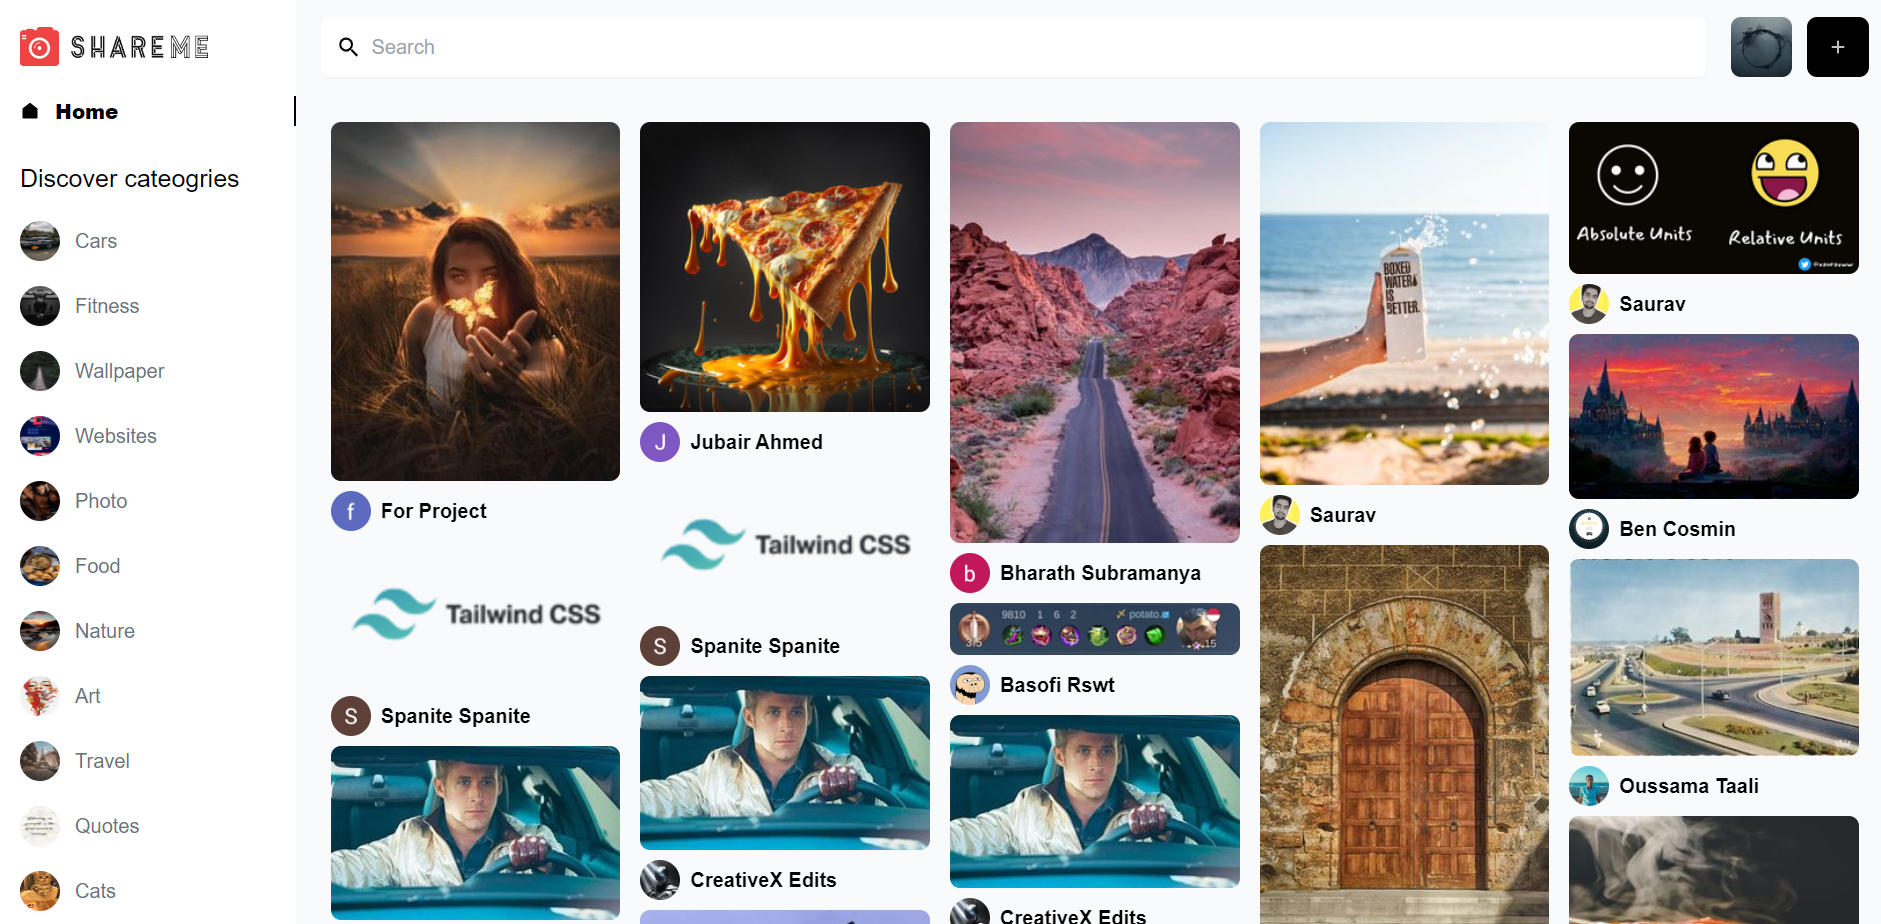1881x924 pixels.
Task: Open the Quotes category
Action: click(106, 826)
